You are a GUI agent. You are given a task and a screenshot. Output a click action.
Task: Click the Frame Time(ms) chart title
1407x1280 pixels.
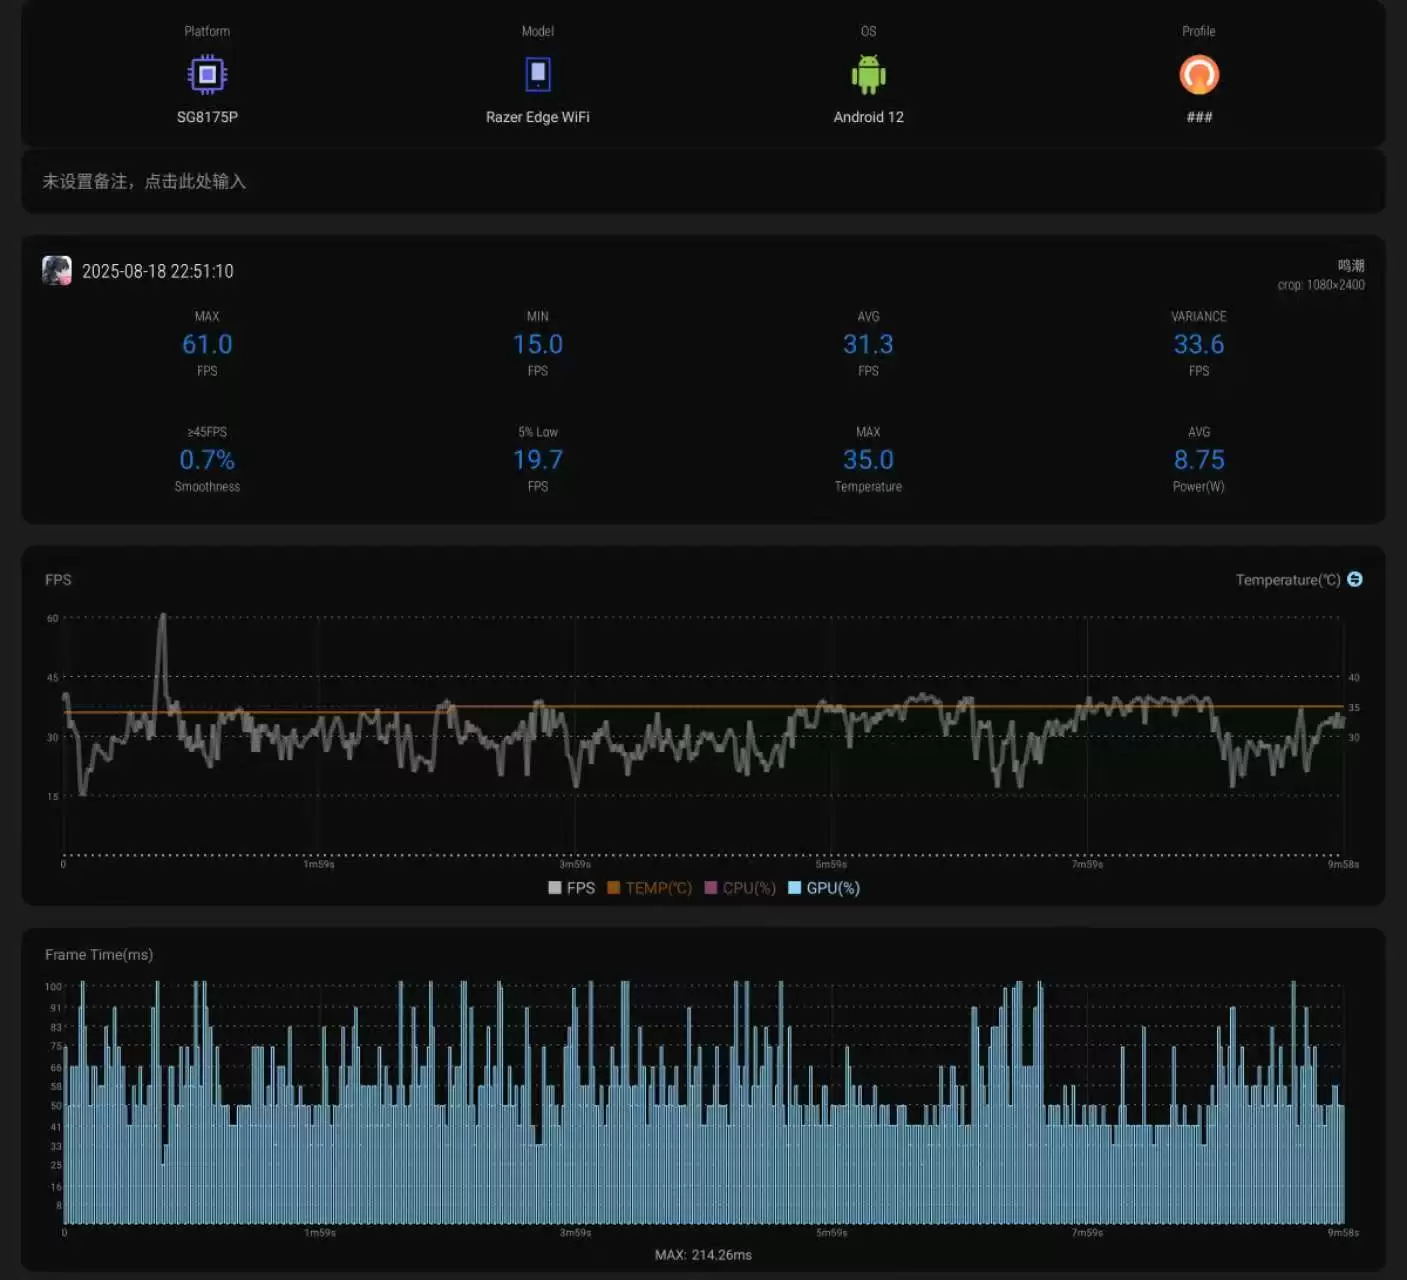(x=99, y=955)
